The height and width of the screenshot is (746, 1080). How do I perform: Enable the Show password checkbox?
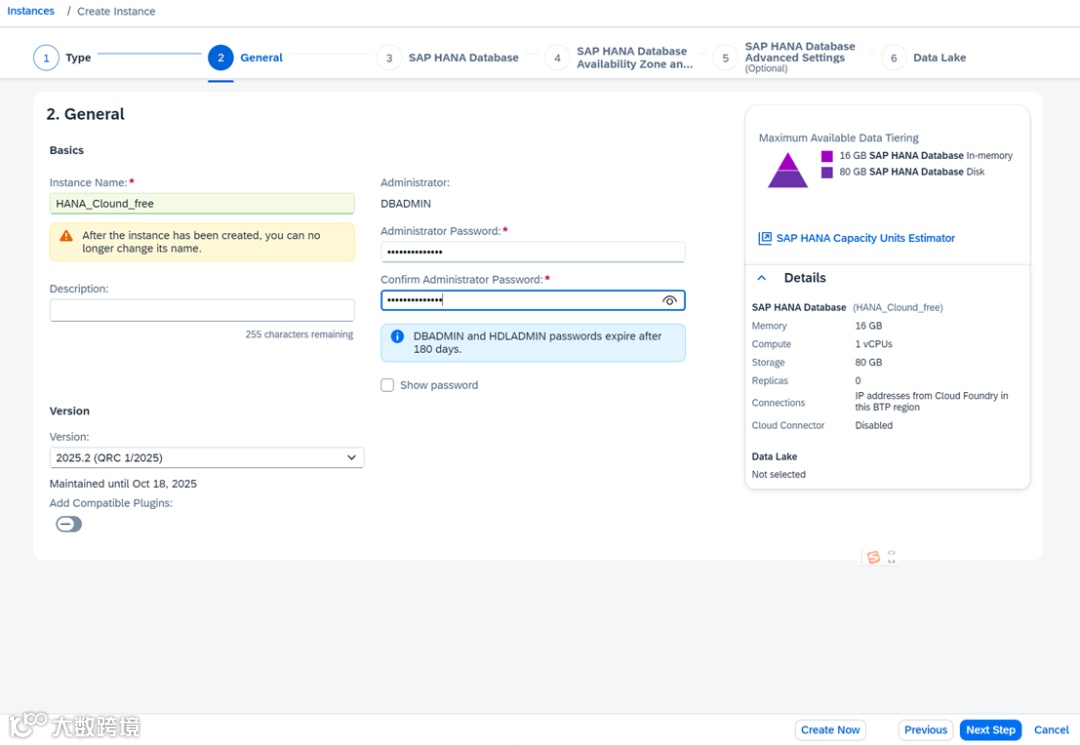(x=387, y=385)
